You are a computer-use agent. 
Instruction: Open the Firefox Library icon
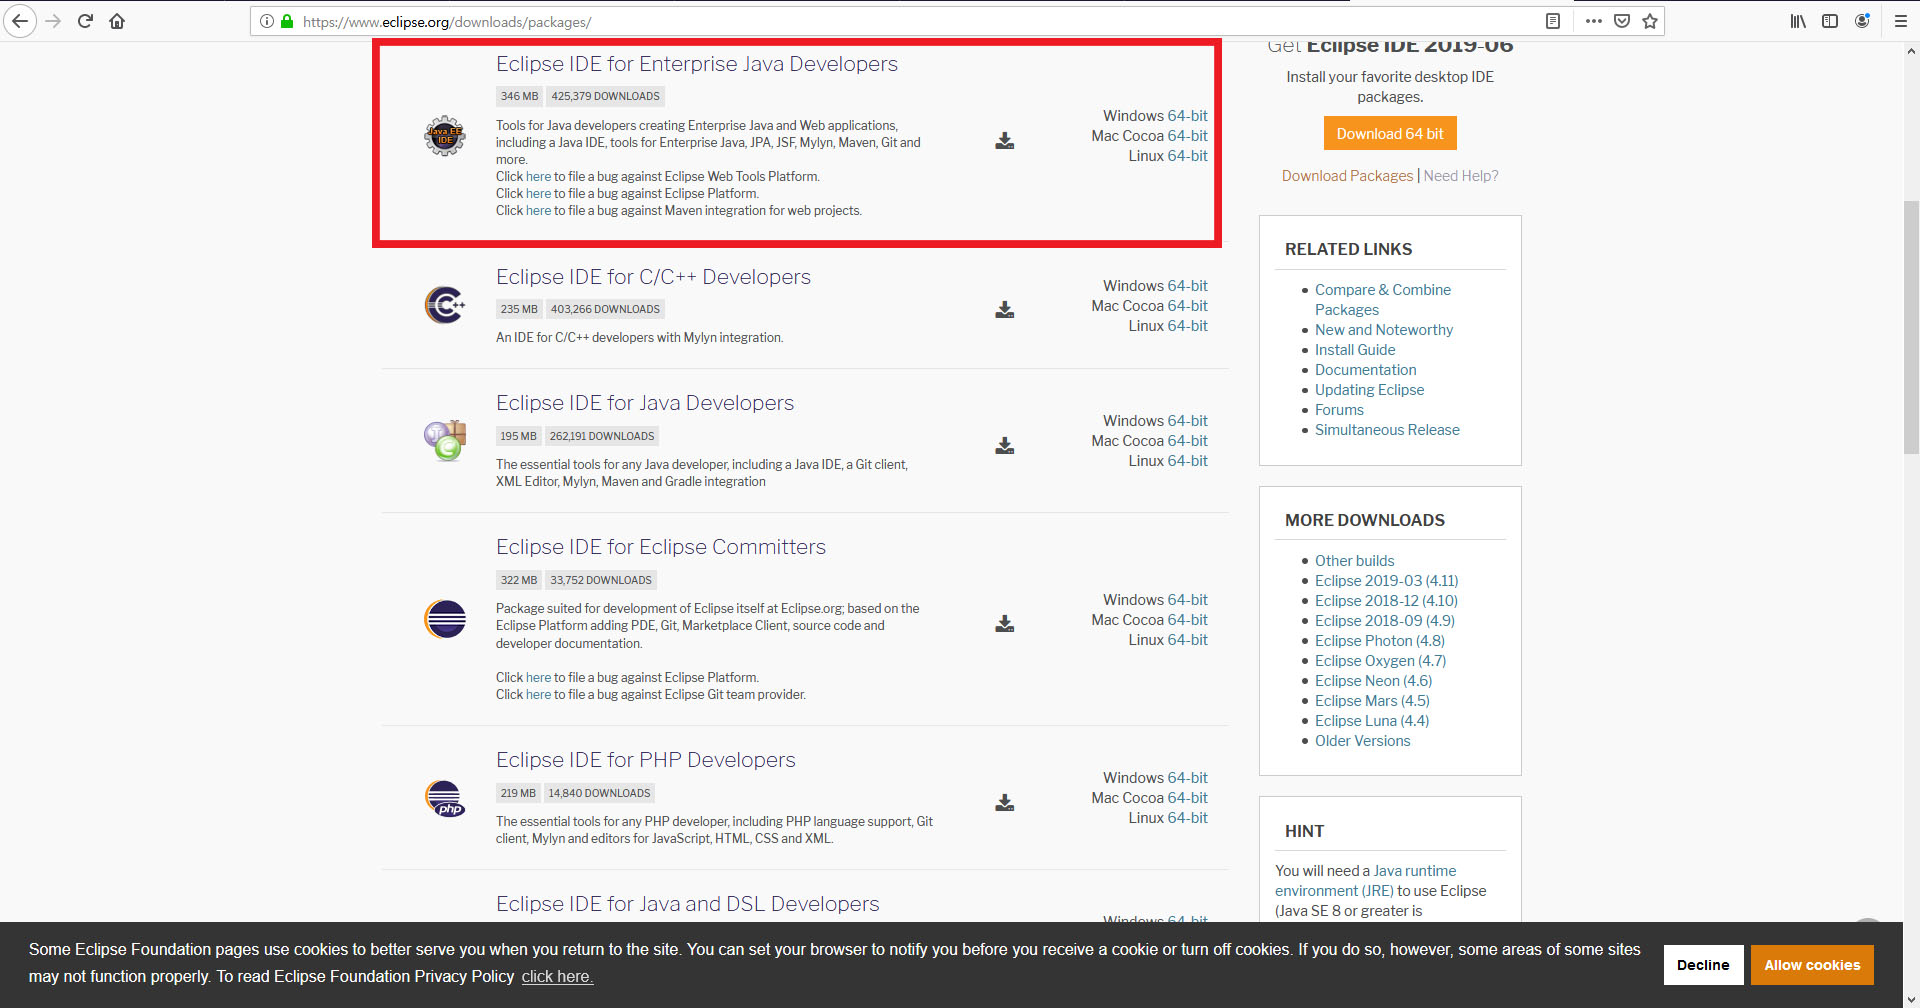[1798, 21]
